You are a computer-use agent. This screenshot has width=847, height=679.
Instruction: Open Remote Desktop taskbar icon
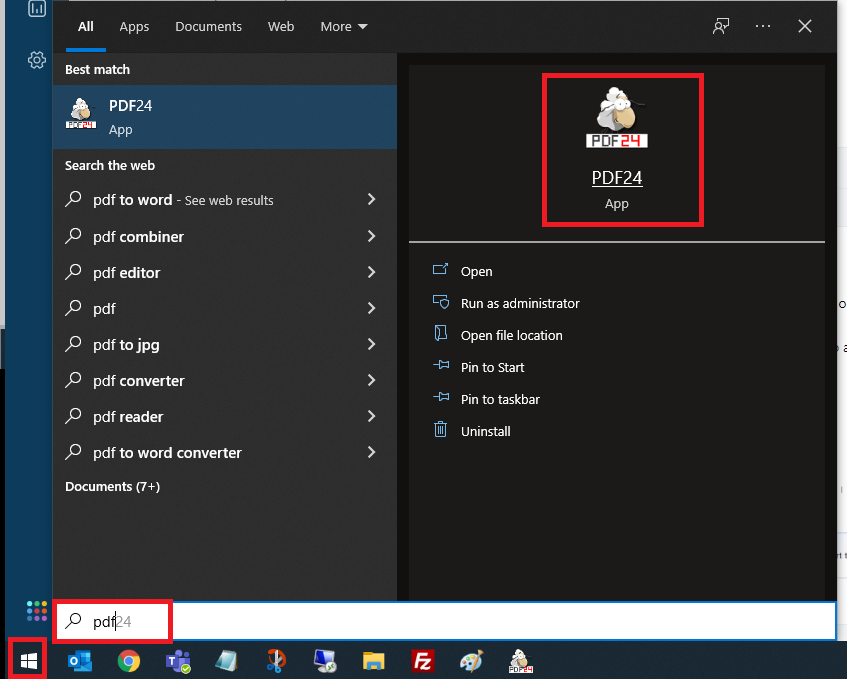click(325, 661)
